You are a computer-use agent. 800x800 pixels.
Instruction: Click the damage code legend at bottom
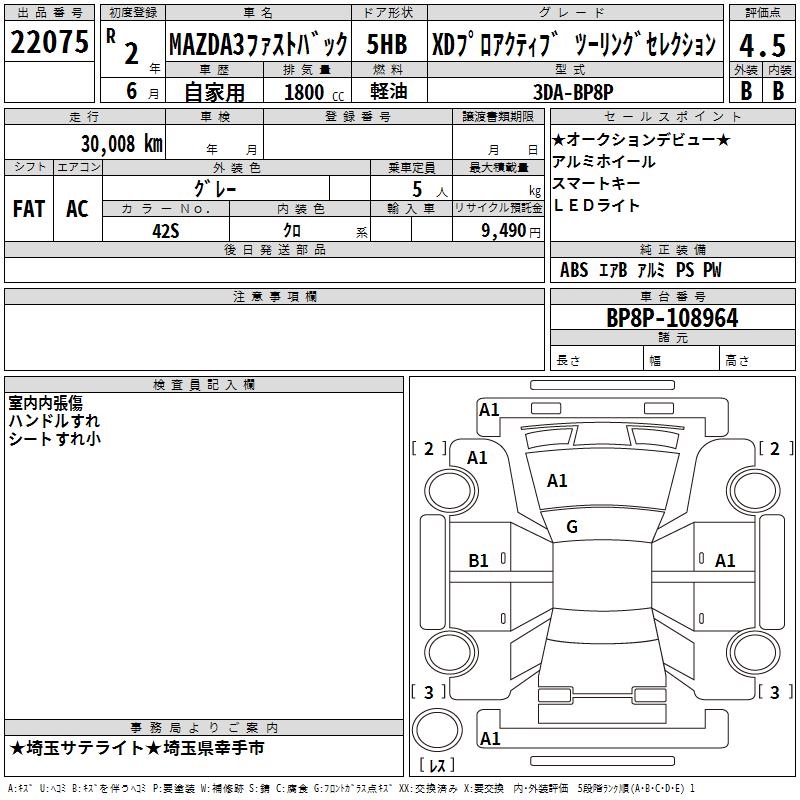click(x=351, y=788)
